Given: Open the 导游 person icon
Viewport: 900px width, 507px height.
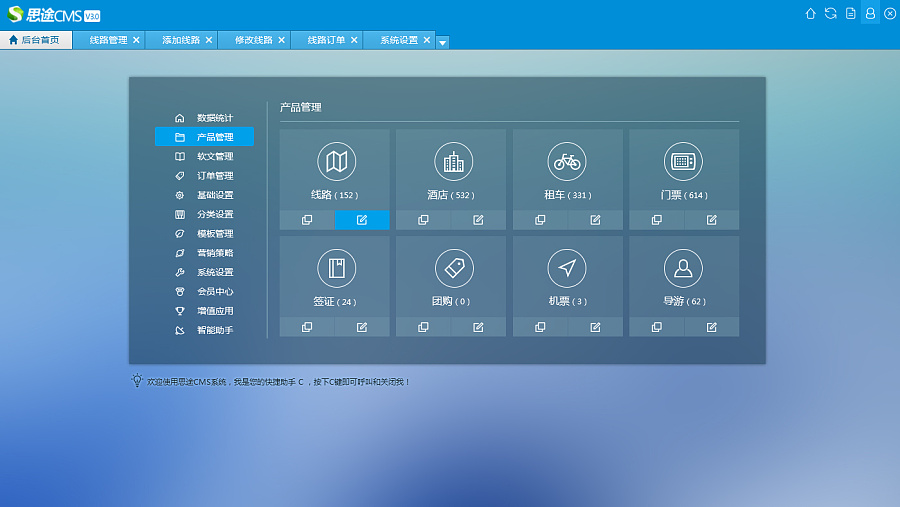Looking at the screenshot, I should click(x=683, y=268).
